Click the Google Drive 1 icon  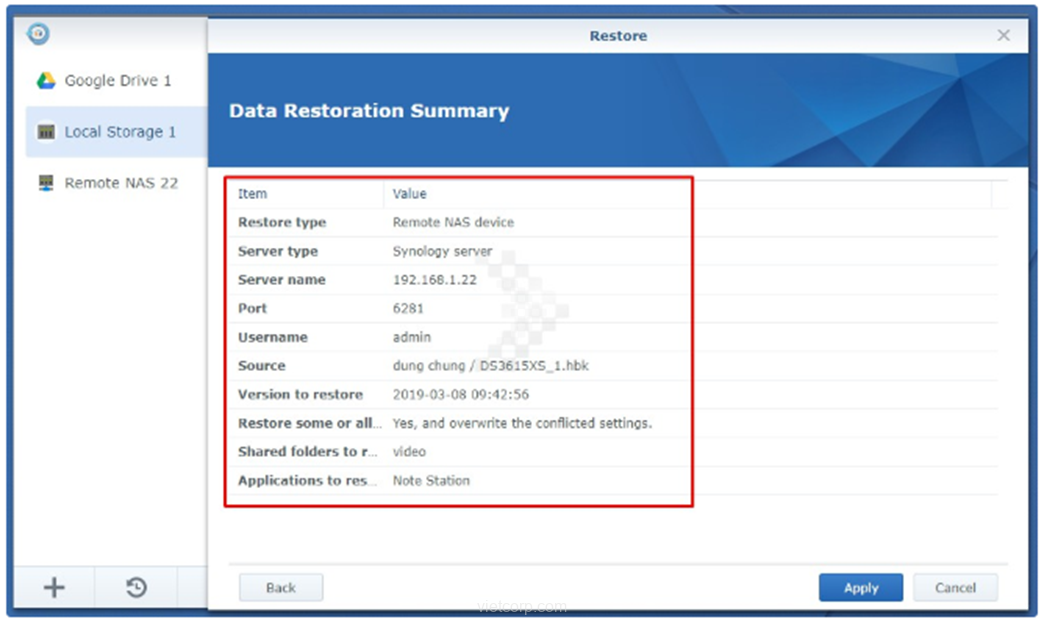coord(46,81)
